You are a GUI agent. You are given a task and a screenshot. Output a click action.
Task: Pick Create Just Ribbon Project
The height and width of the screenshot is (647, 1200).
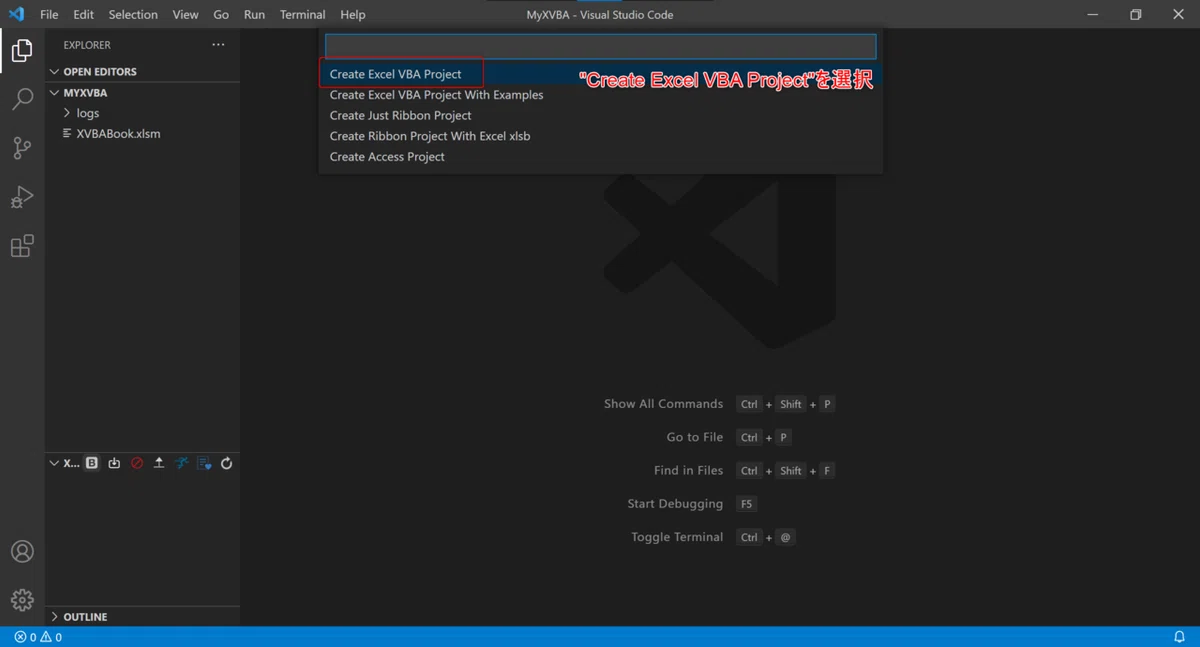tap(601, 115)
